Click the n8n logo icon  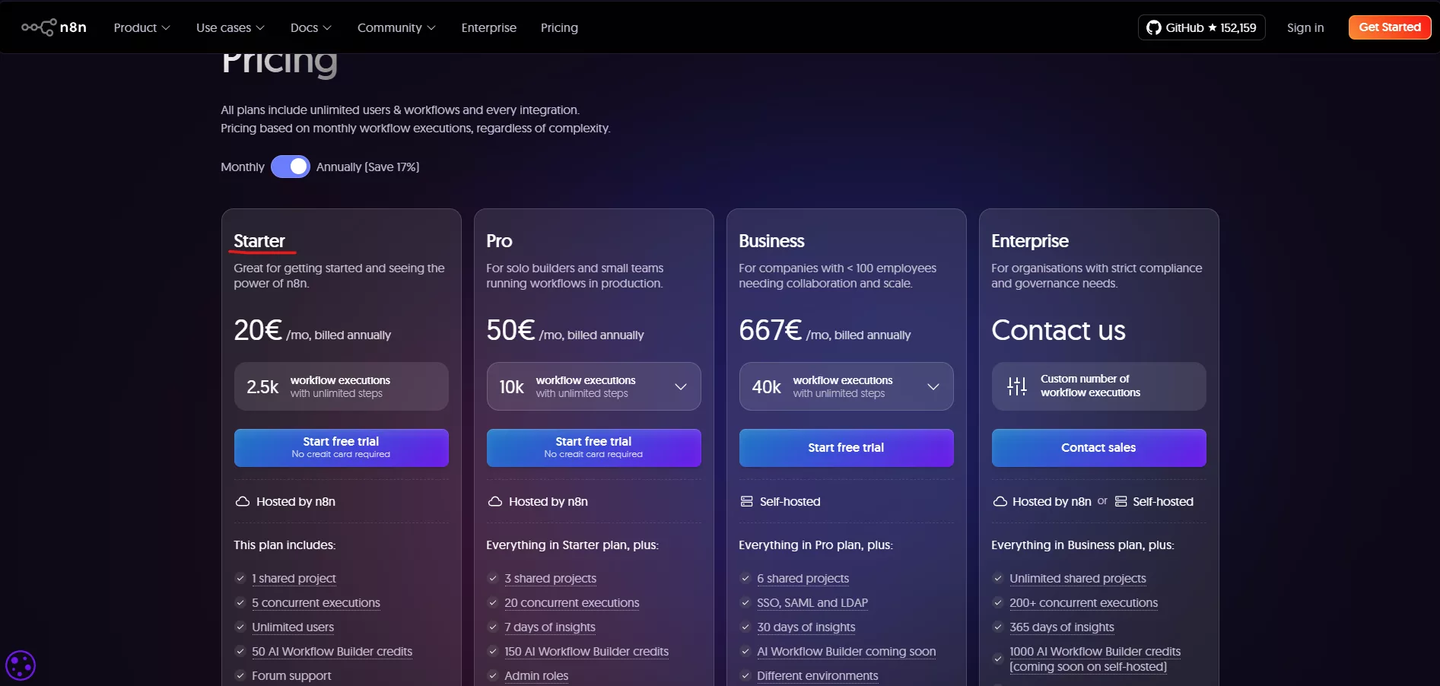[38, 27]
